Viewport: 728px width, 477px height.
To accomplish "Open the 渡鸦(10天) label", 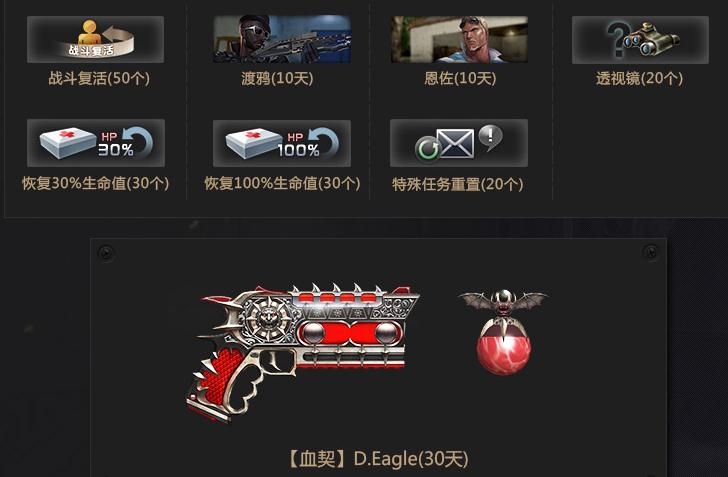I will 277,78.
